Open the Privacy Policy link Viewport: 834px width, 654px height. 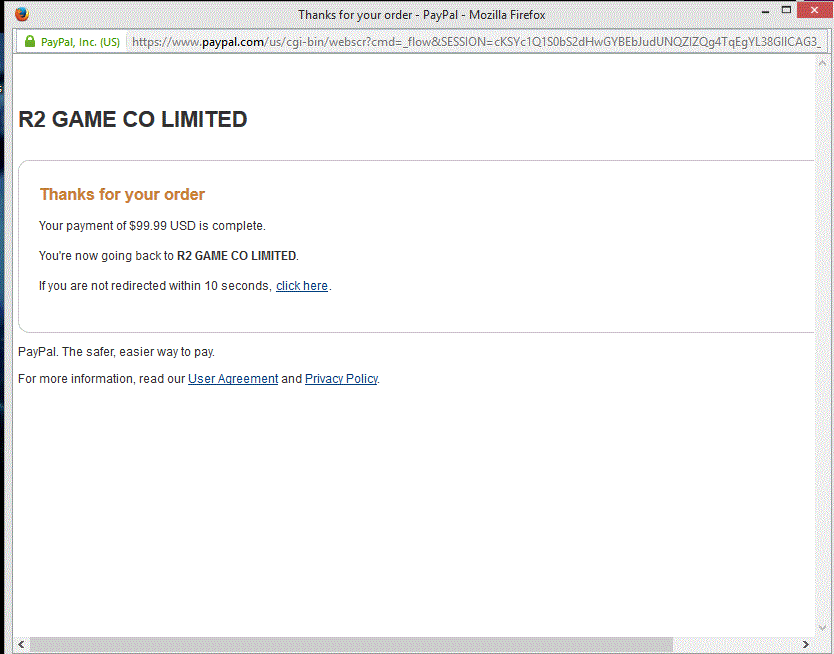click(x=341, y=379)
